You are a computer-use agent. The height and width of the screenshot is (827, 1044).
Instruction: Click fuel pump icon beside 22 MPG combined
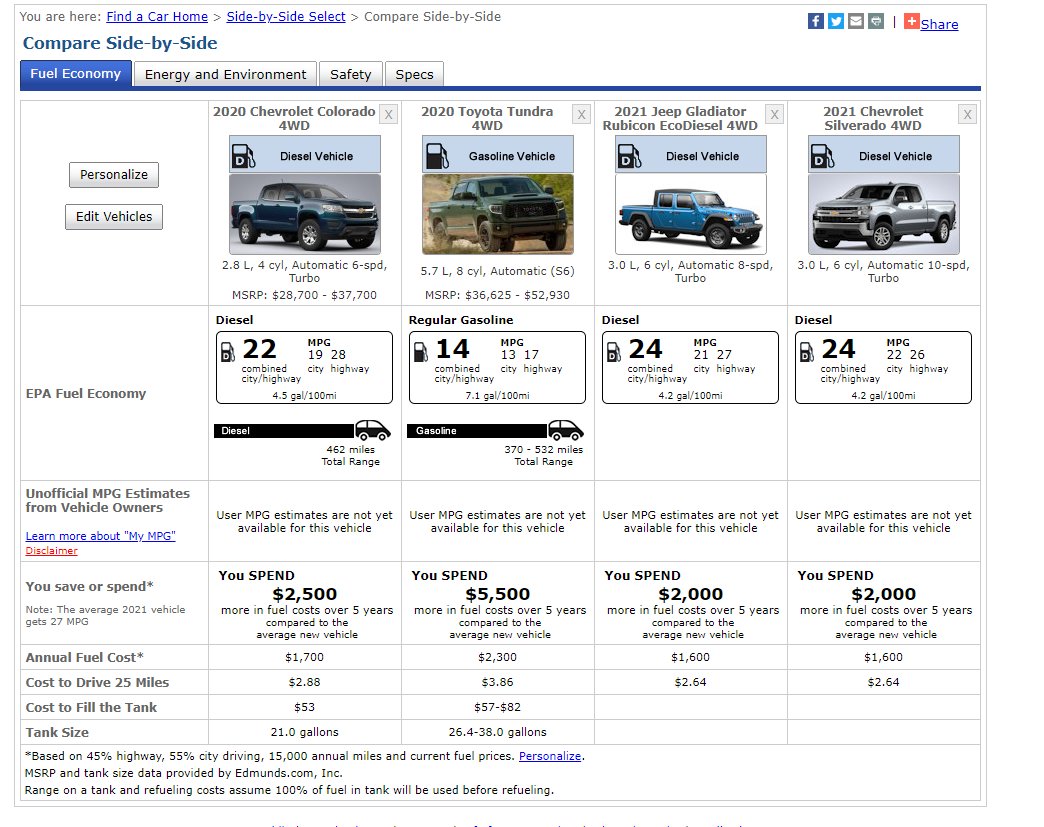[228, 352]
